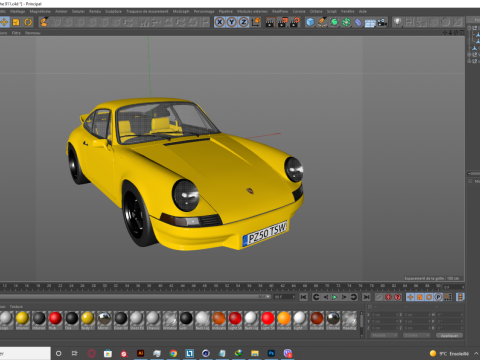The image size is (480, 360).
Task: Open Chrome from the taskbar
Action: [x=173, y=353]
